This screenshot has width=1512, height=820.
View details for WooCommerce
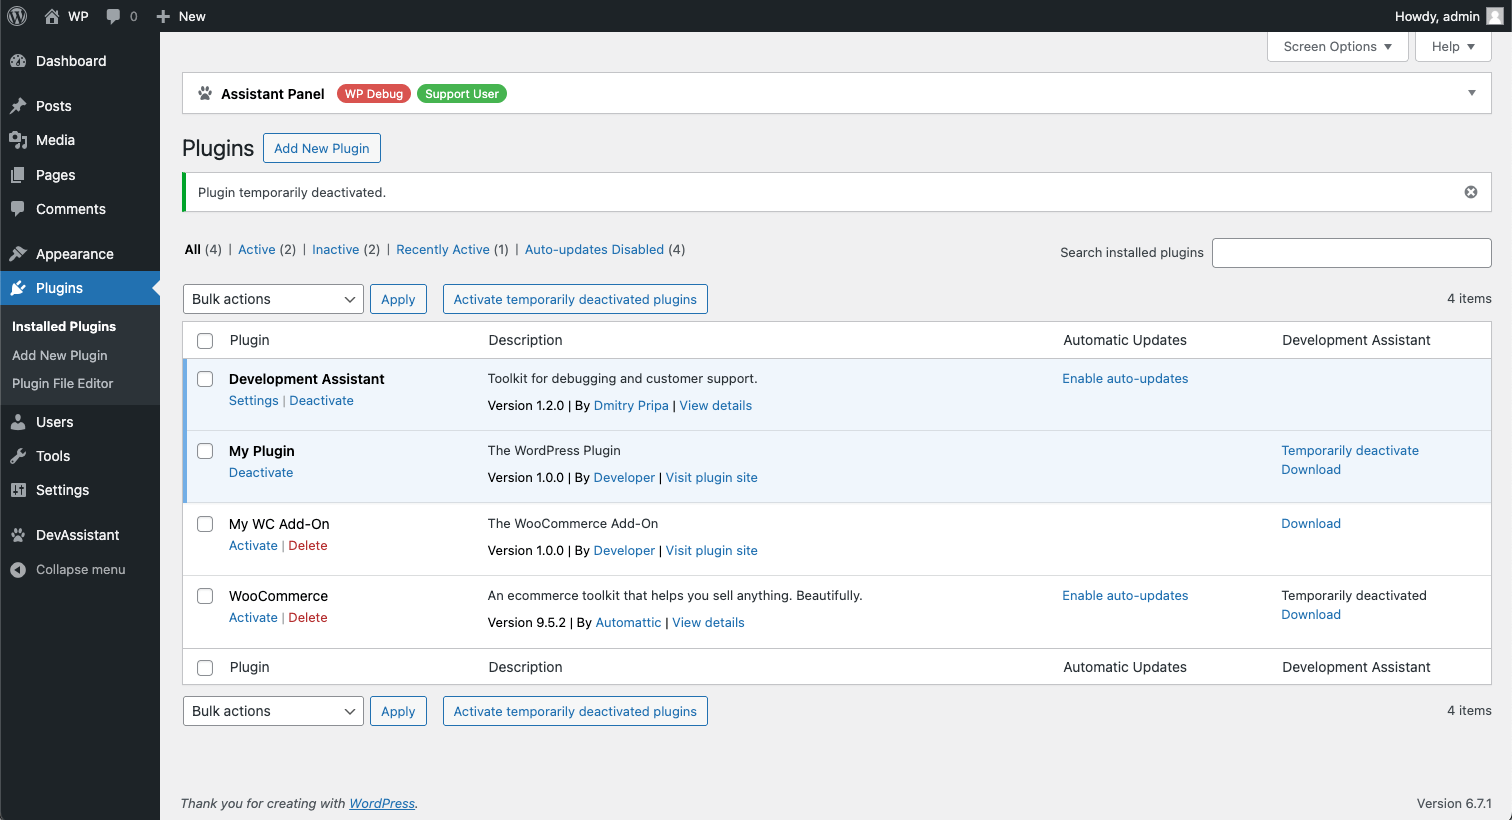point(708,622)
